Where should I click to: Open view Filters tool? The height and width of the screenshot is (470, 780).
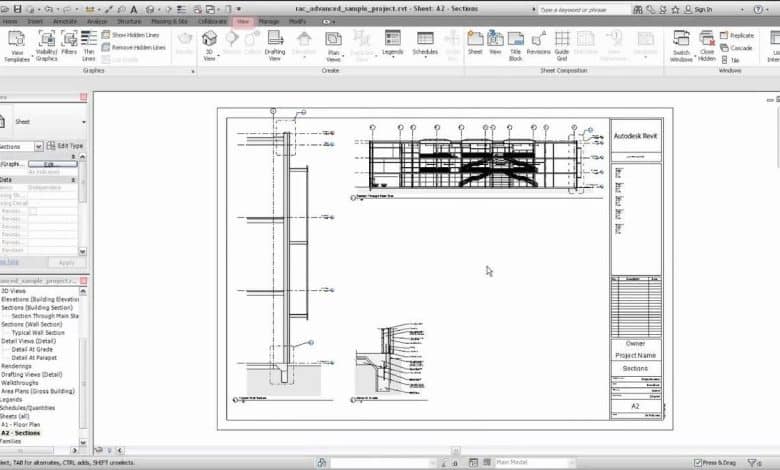69,43
